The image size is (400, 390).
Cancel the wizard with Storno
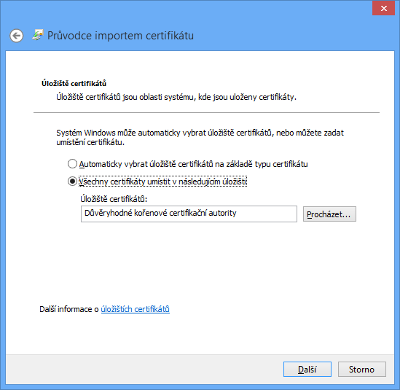(362, 369)
